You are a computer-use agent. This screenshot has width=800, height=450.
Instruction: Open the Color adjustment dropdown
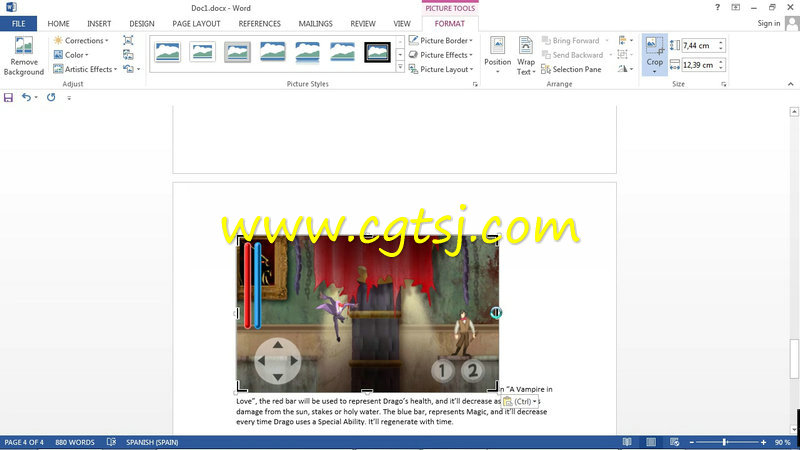pos(71,55)
